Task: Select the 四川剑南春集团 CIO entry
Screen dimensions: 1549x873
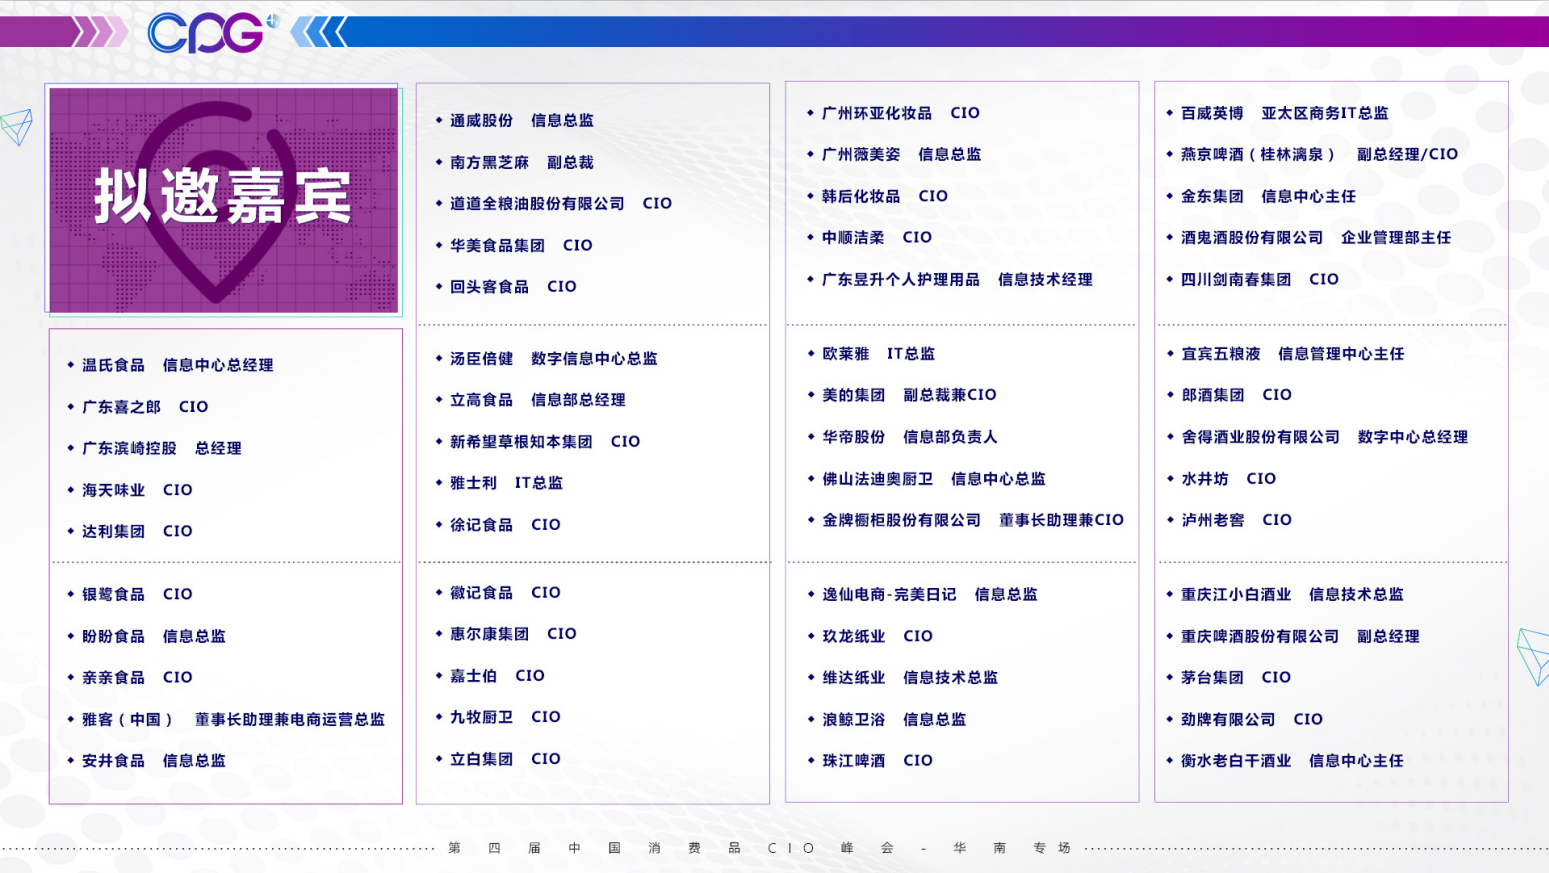Action: coord(1260,279)
